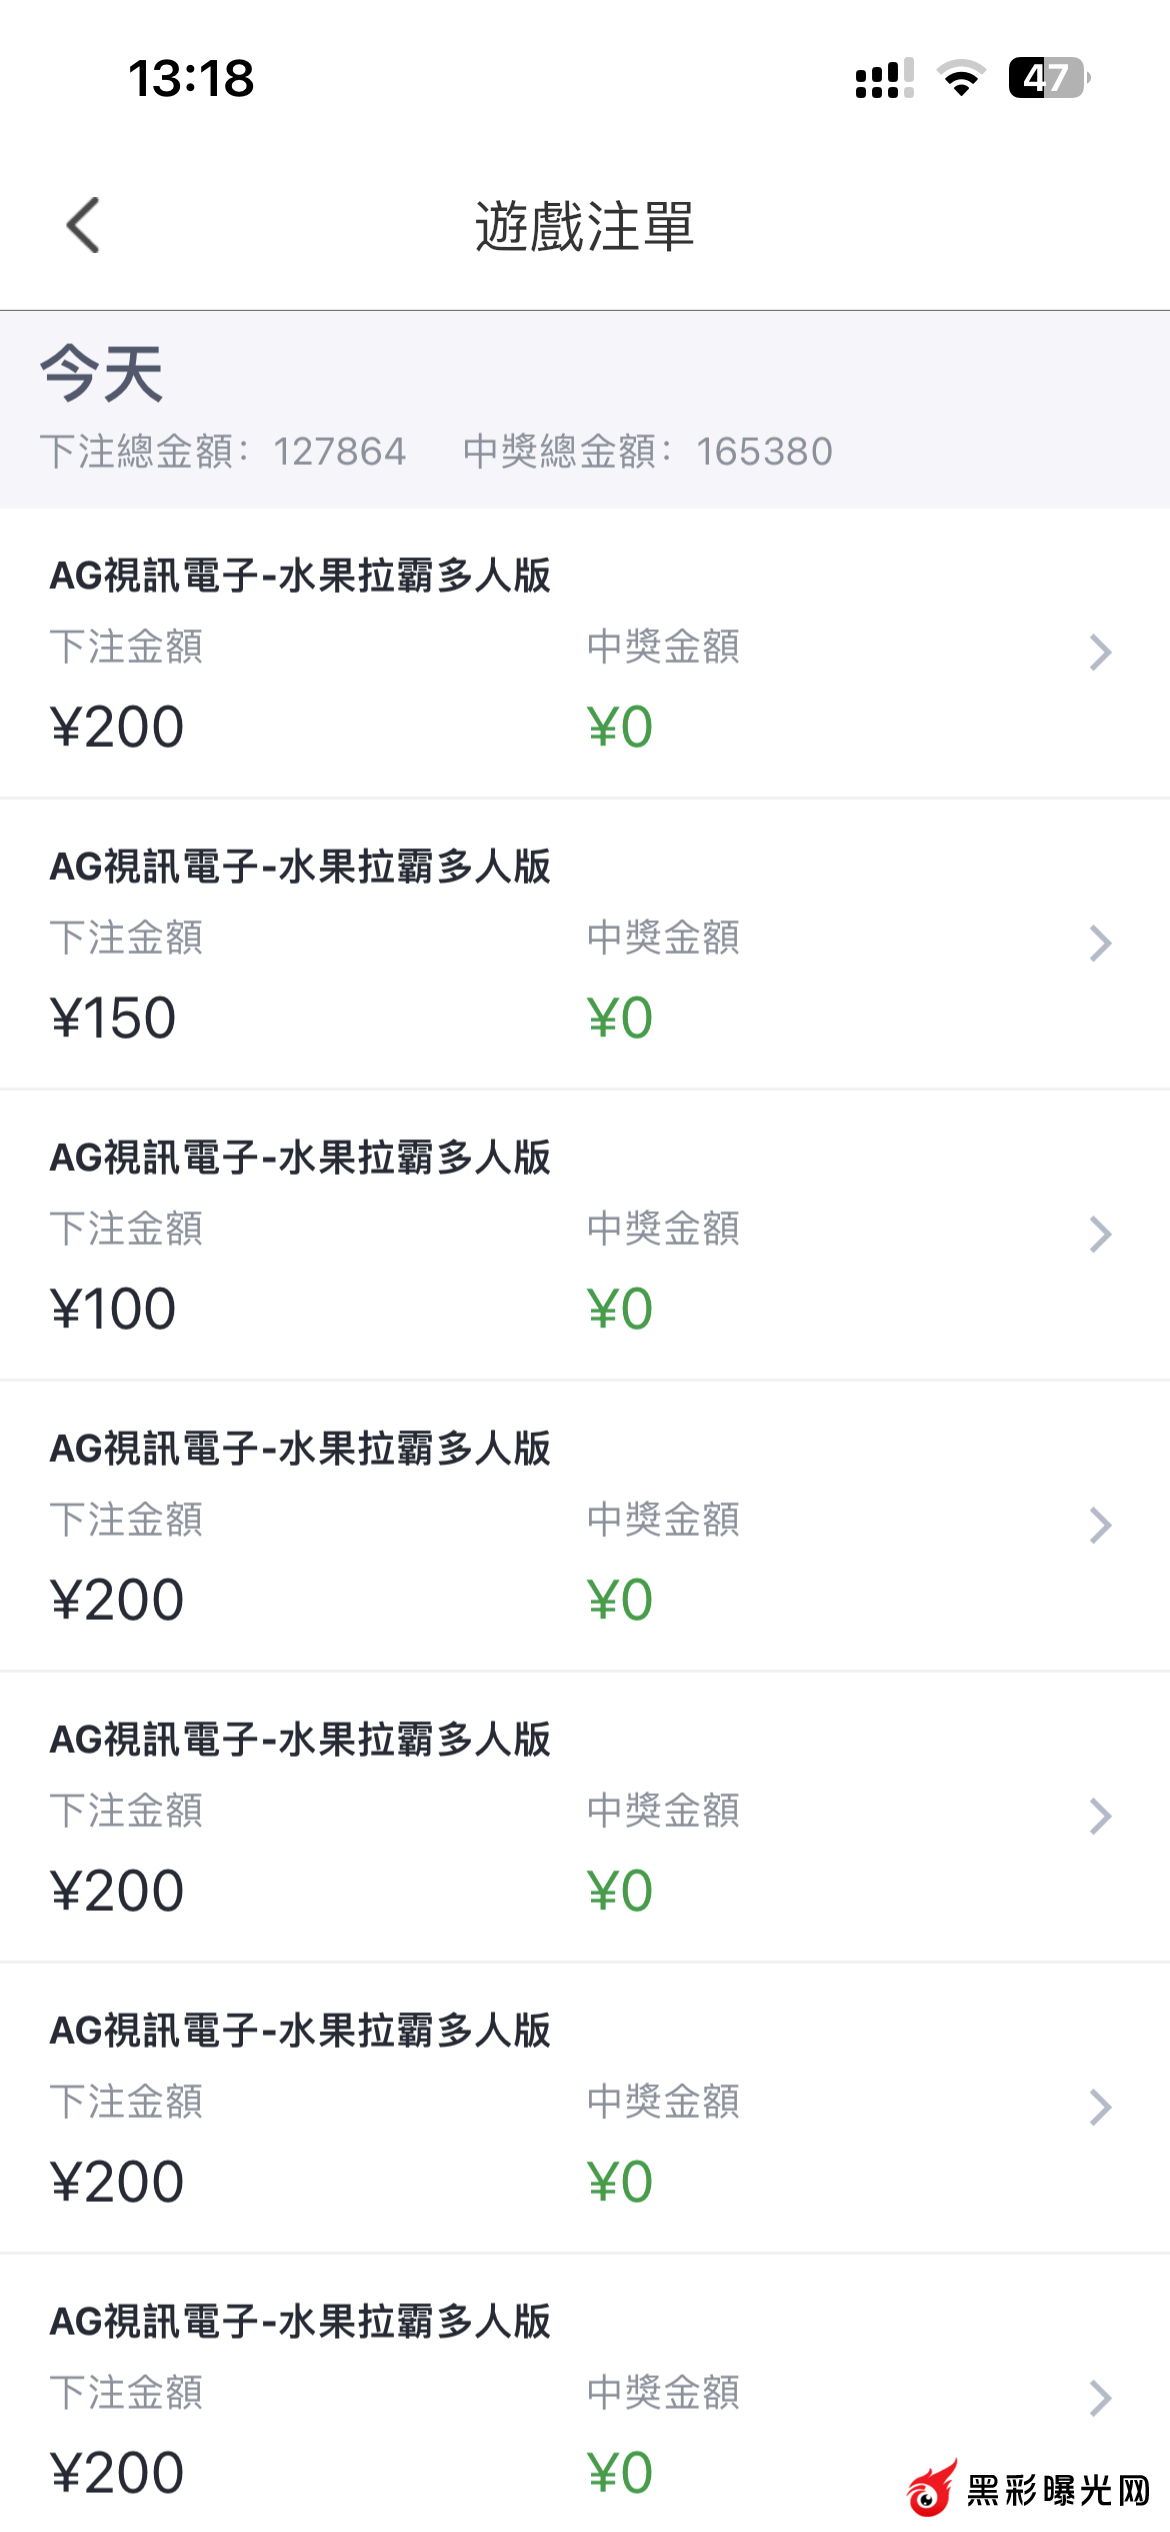The height and width of the screenshot is (2532, 1170).
Task: Tap the 中獎總金額 165380 total
Action: coord(647,452)
